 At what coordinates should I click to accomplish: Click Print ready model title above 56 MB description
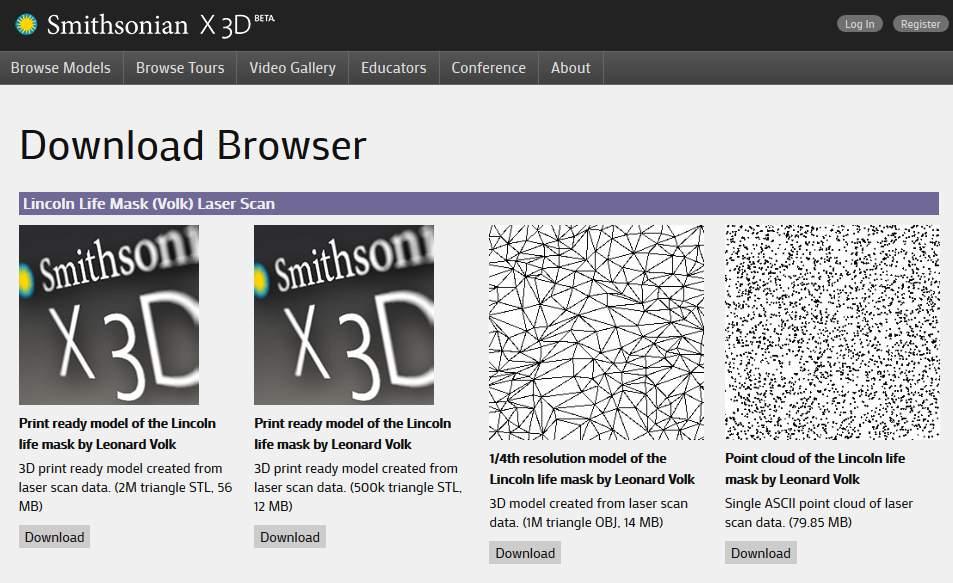point(117,433)
